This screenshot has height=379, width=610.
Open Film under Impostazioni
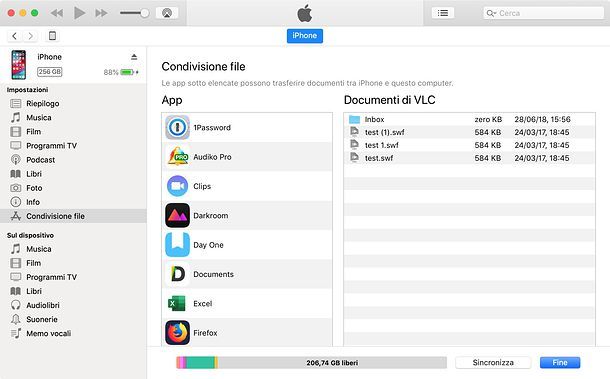[x=73, y=132]
